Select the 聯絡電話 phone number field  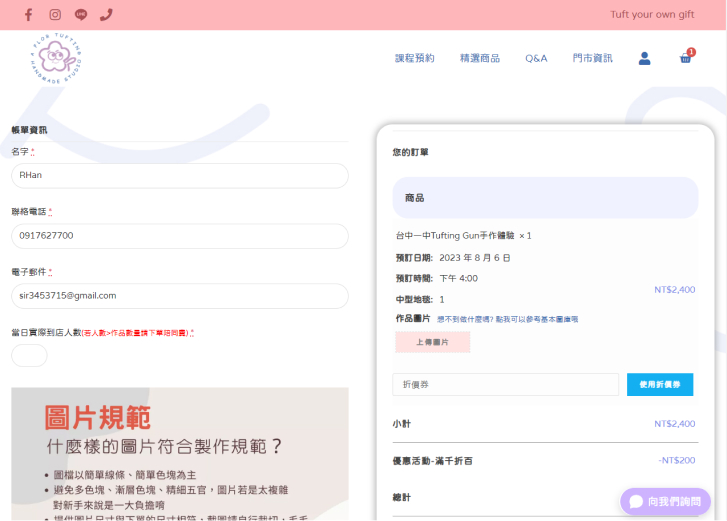click(x=180, y=236)
